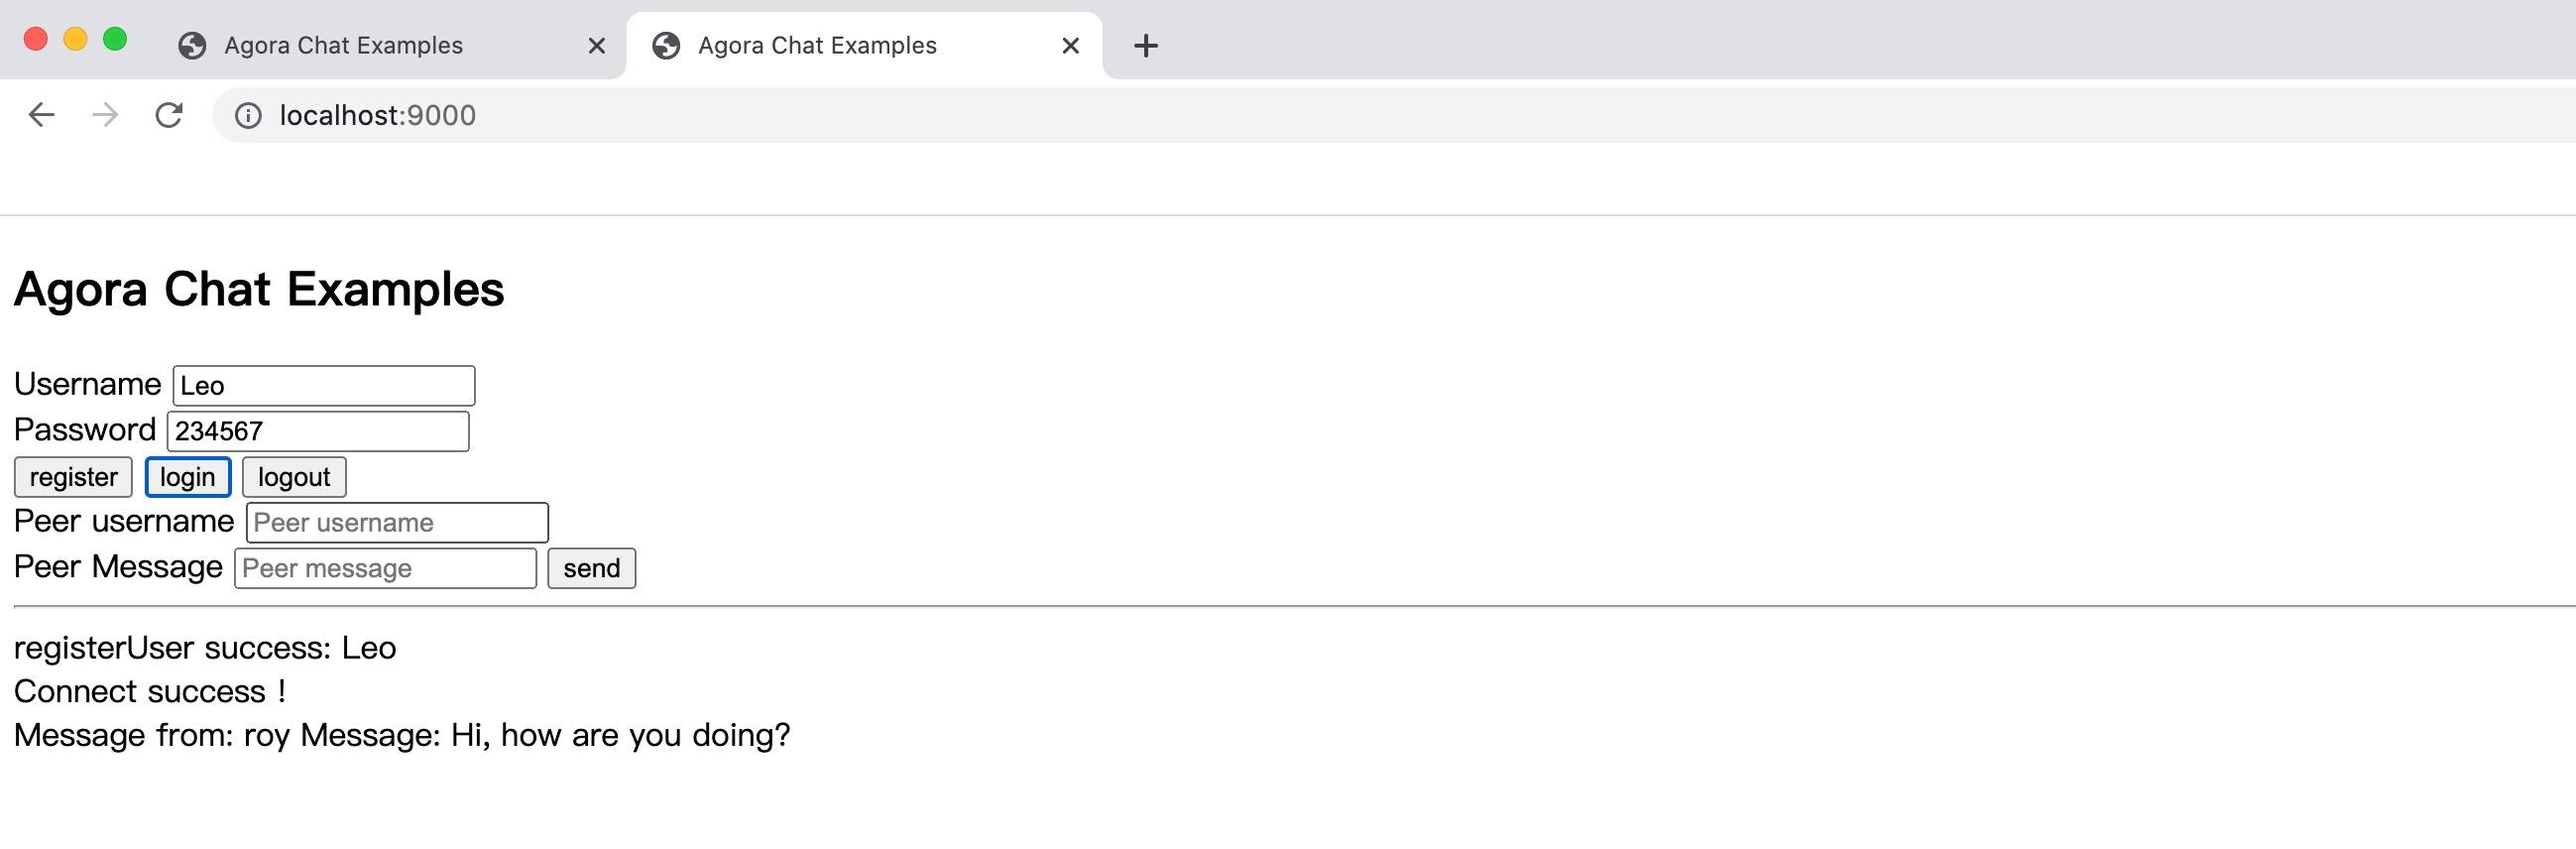Click the green macOS maximize button
This screenshot has height=849, width=2576.
point(115,39)
